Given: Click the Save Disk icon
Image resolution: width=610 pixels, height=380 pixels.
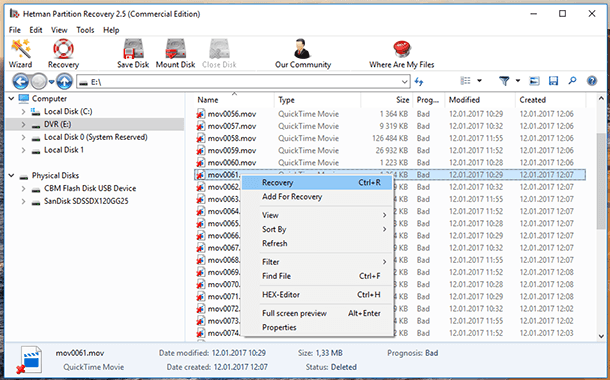Looking at the screenshot, I should [133, 49].
